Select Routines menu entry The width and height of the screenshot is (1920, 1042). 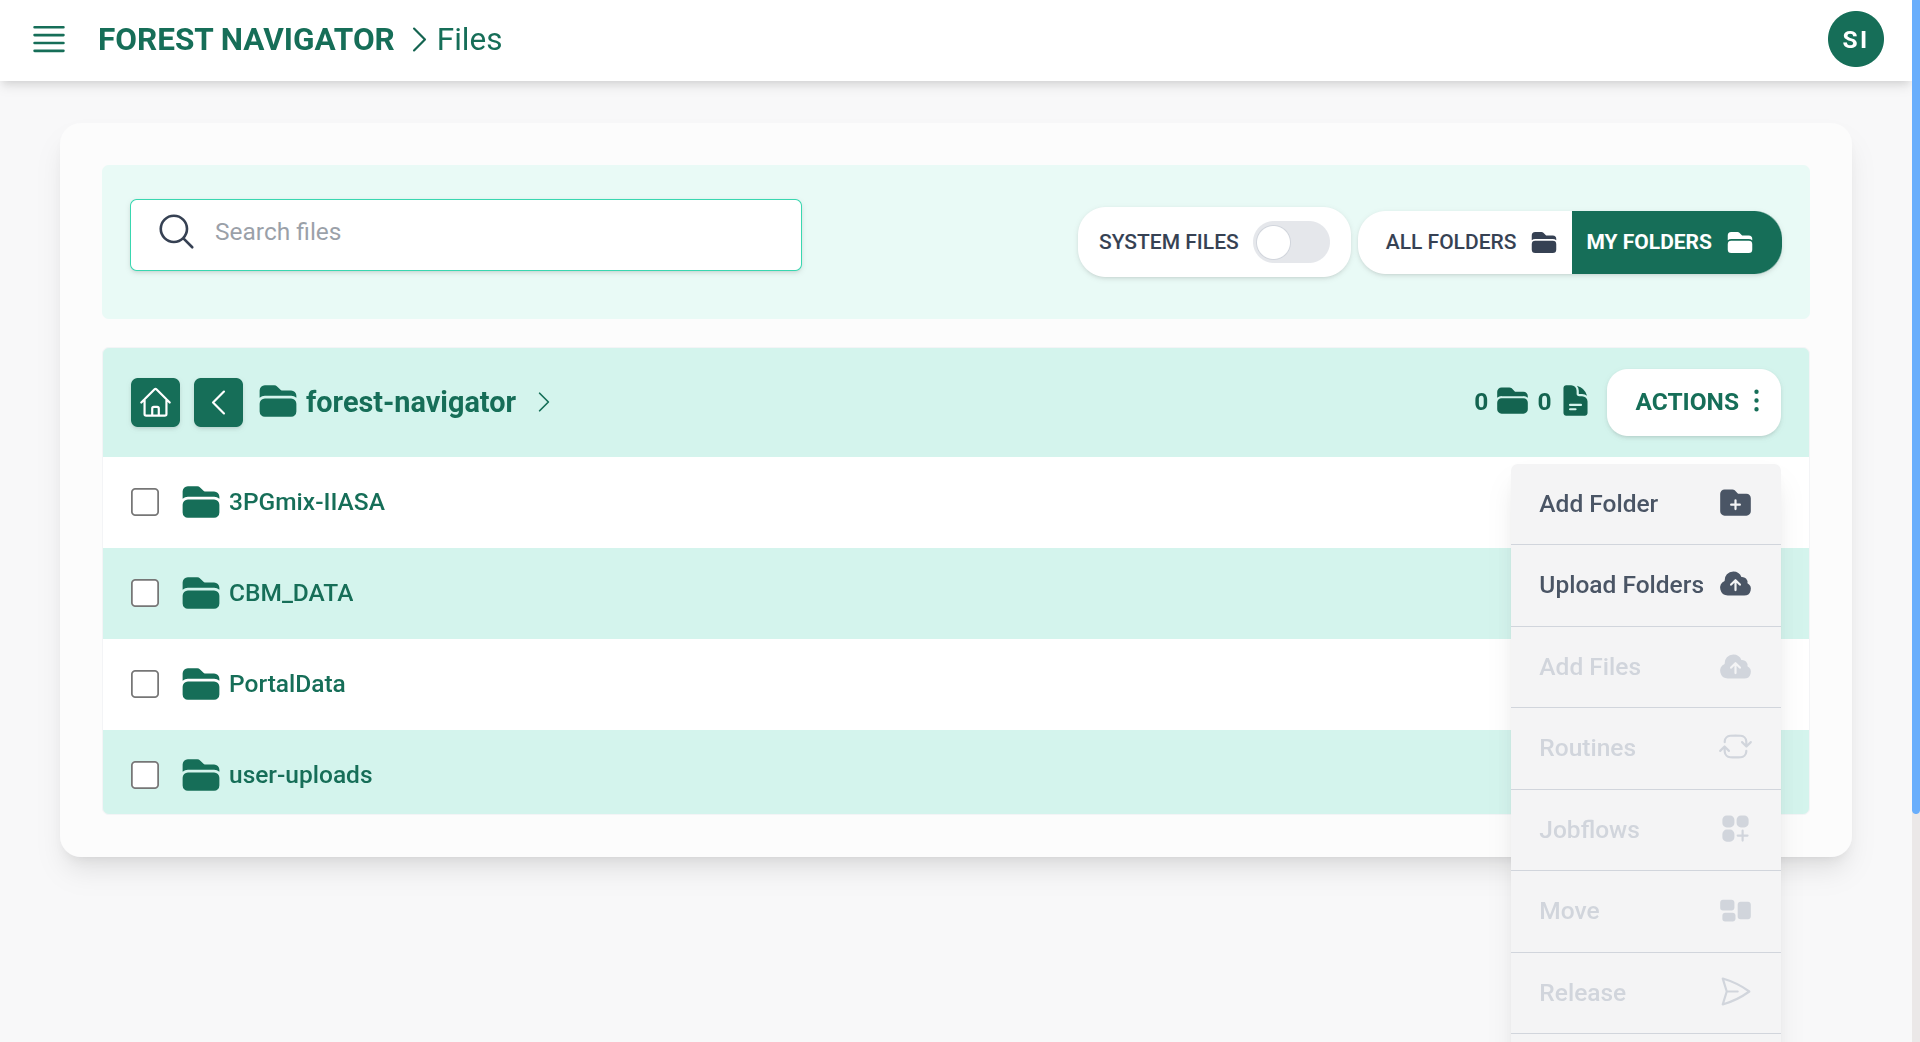1645,748
